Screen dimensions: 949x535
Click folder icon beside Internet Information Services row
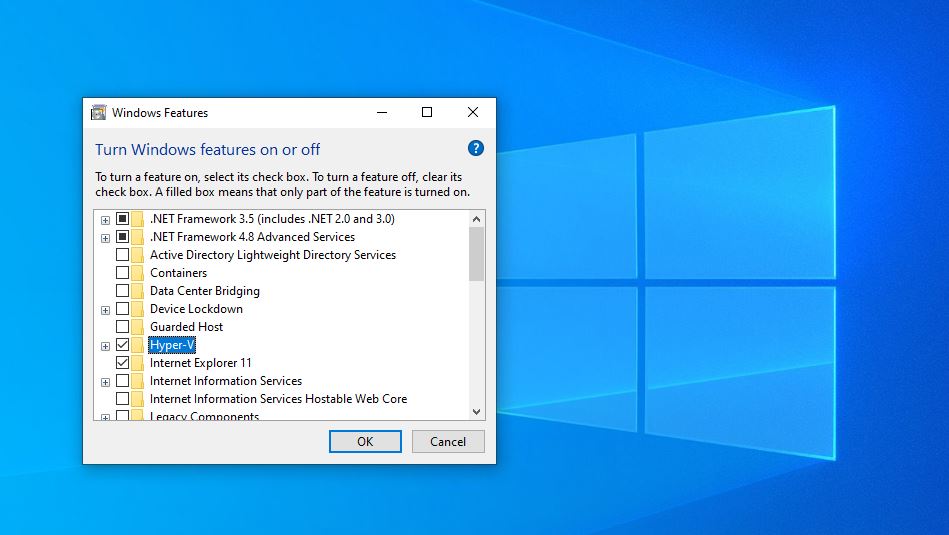click(x=138, y=381)
